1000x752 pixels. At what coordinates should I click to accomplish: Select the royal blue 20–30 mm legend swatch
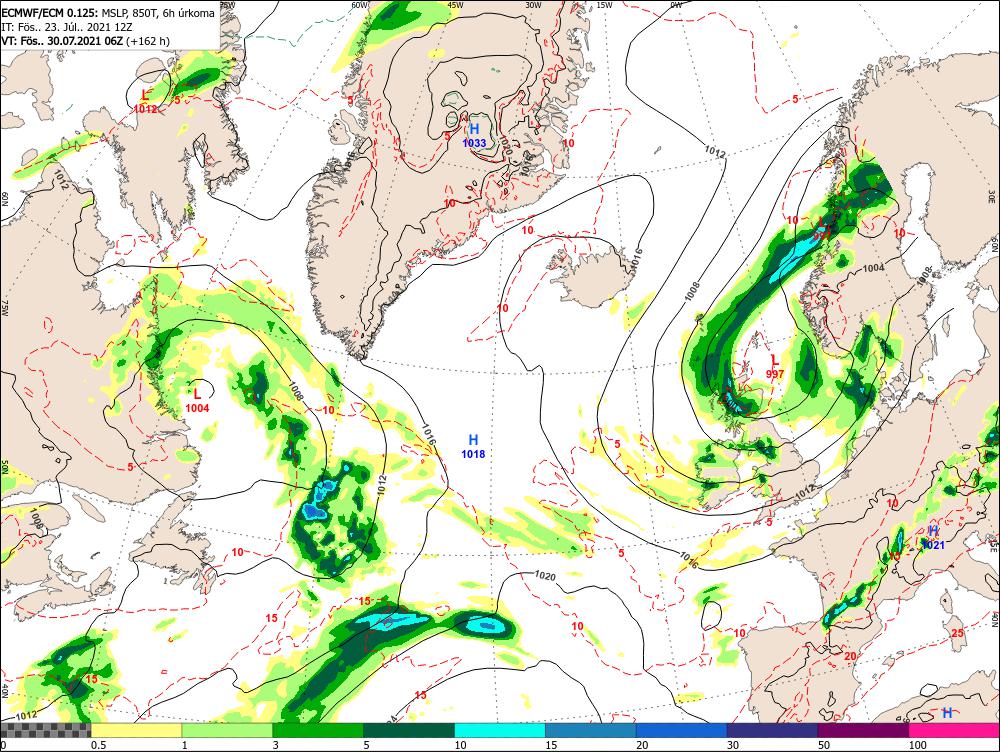pyautogui.click(x=682, y=730)
